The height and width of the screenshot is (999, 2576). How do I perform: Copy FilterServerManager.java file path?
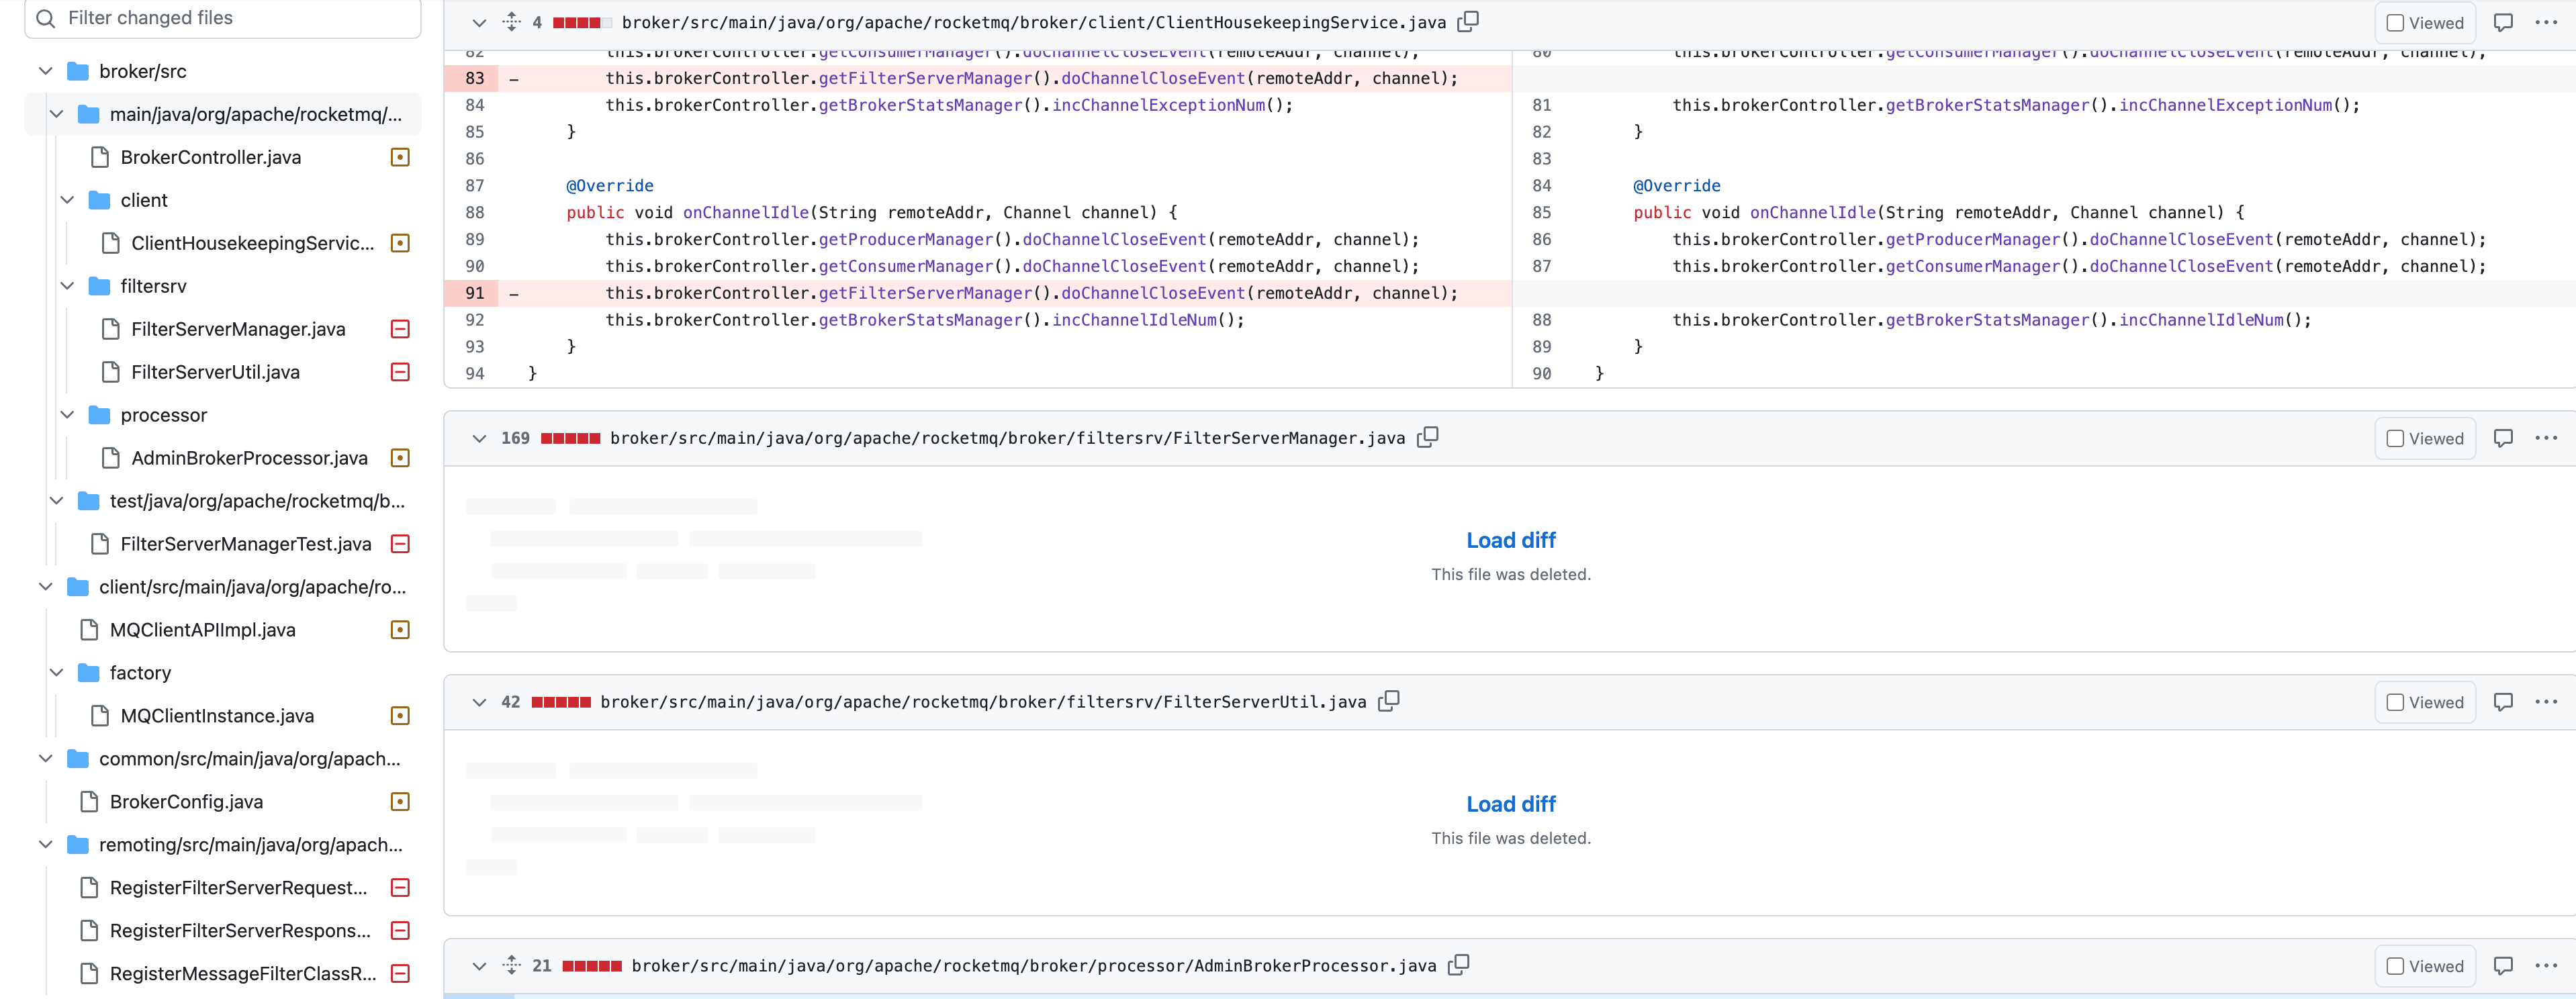pos(1428,438)
